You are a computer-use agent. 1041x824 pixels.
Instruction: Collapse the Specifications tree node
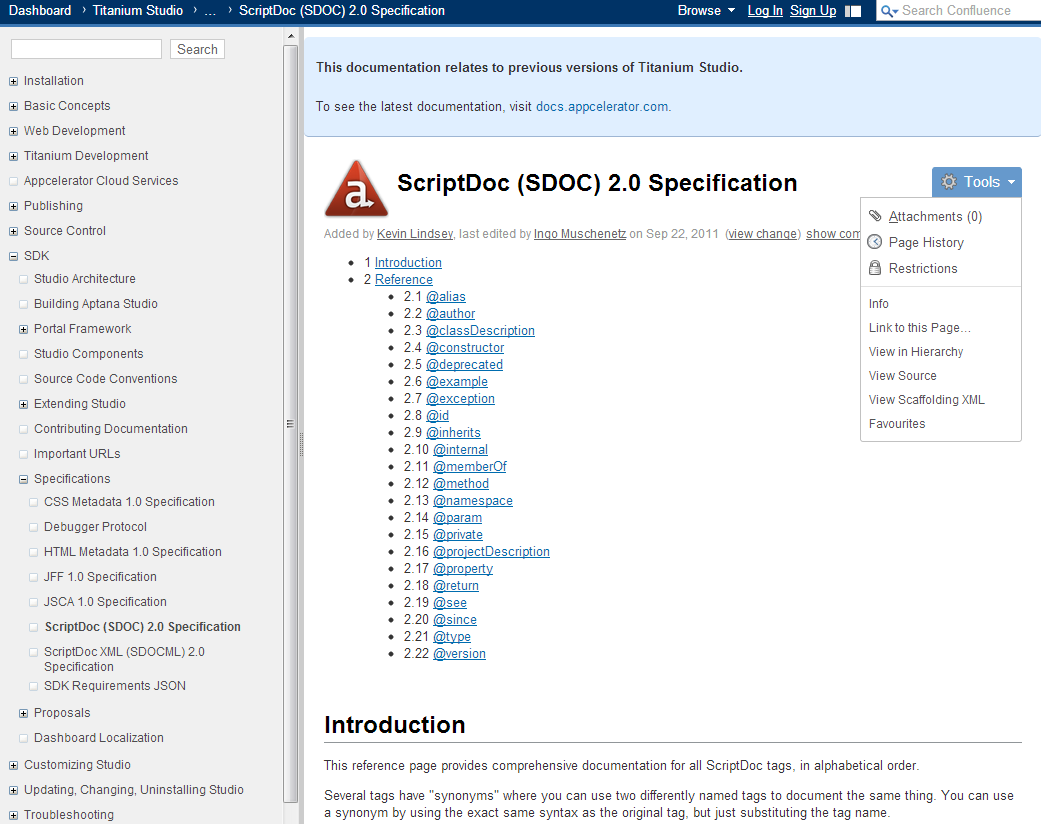coord(23,479)
